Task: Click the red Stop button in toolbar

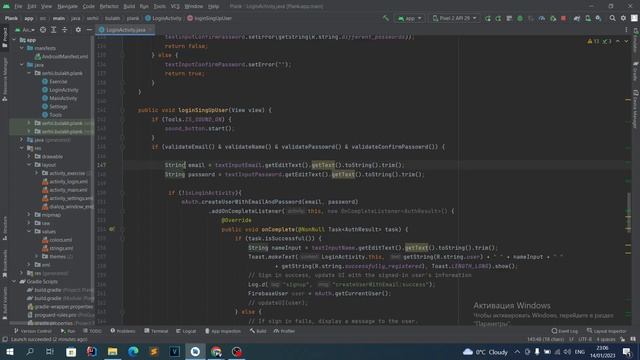Action: tap(563, 18)
